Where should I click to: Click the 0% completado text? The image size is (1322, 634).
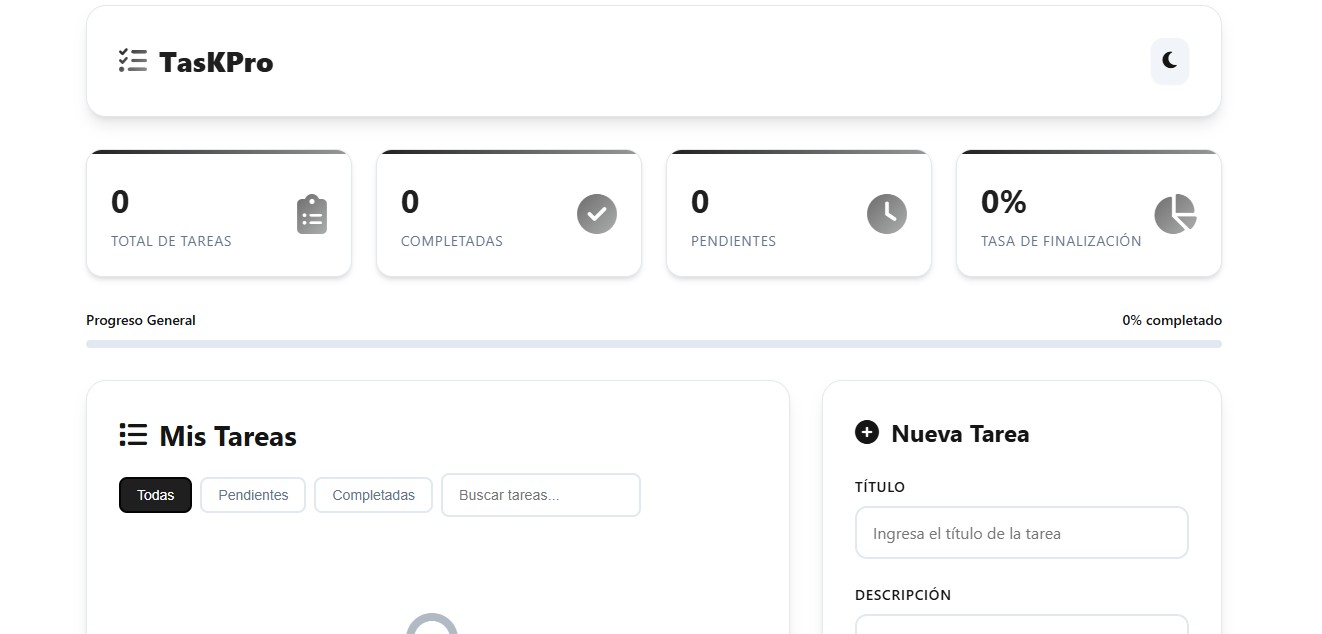(x=1172, y=321)
